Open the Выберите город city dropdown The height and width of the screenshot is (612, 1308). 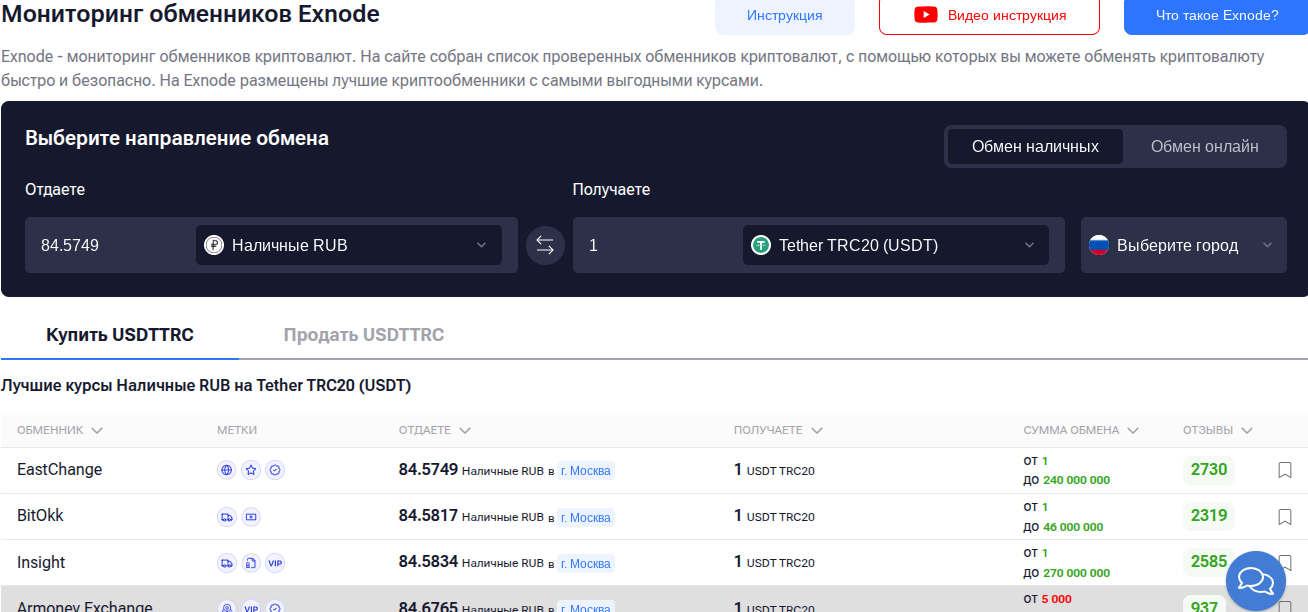tap(1183, 245)
